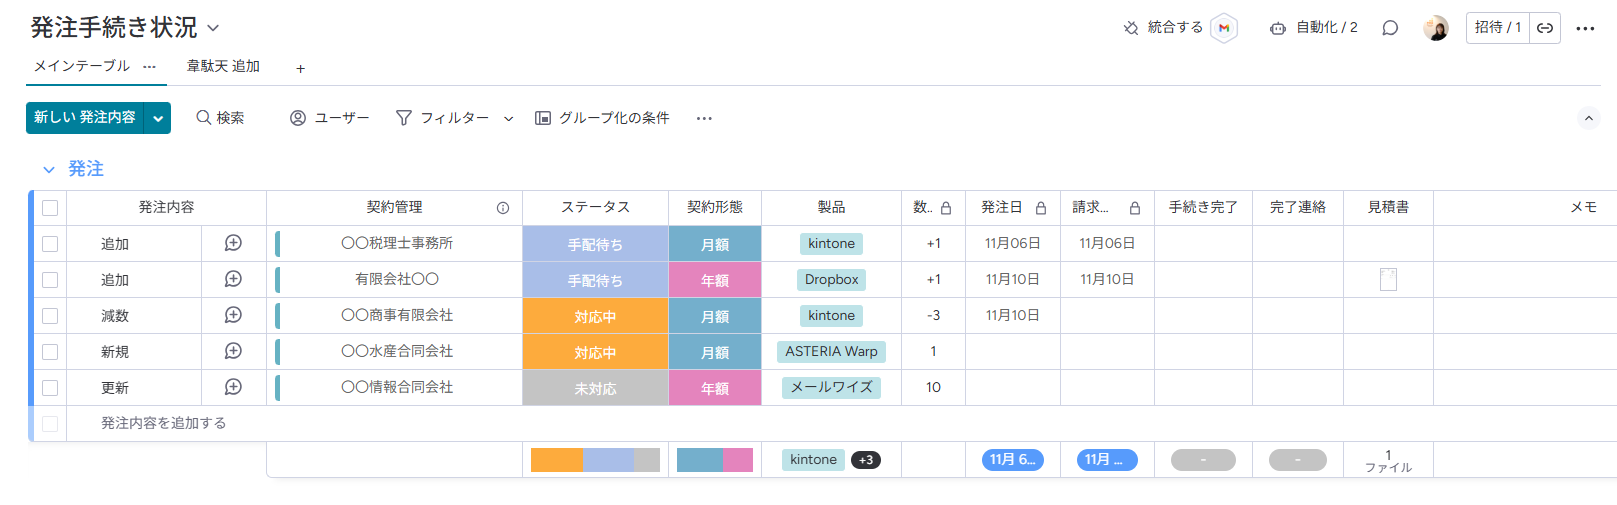
Task: Select the メインテーブル tab
Action: [x=82, y=66]
